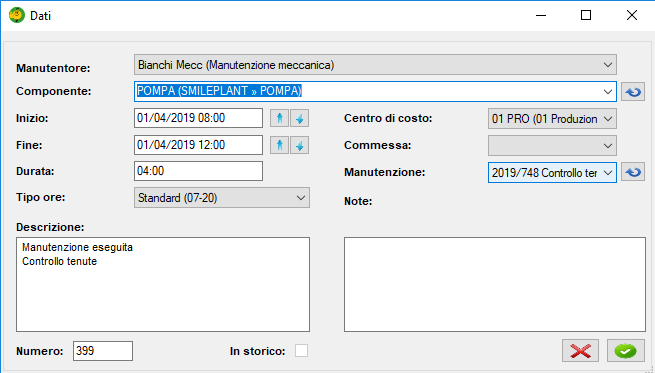Click inside the empty Note text area
This screenshot has width=655, height=373.
[x=495, y=284]
